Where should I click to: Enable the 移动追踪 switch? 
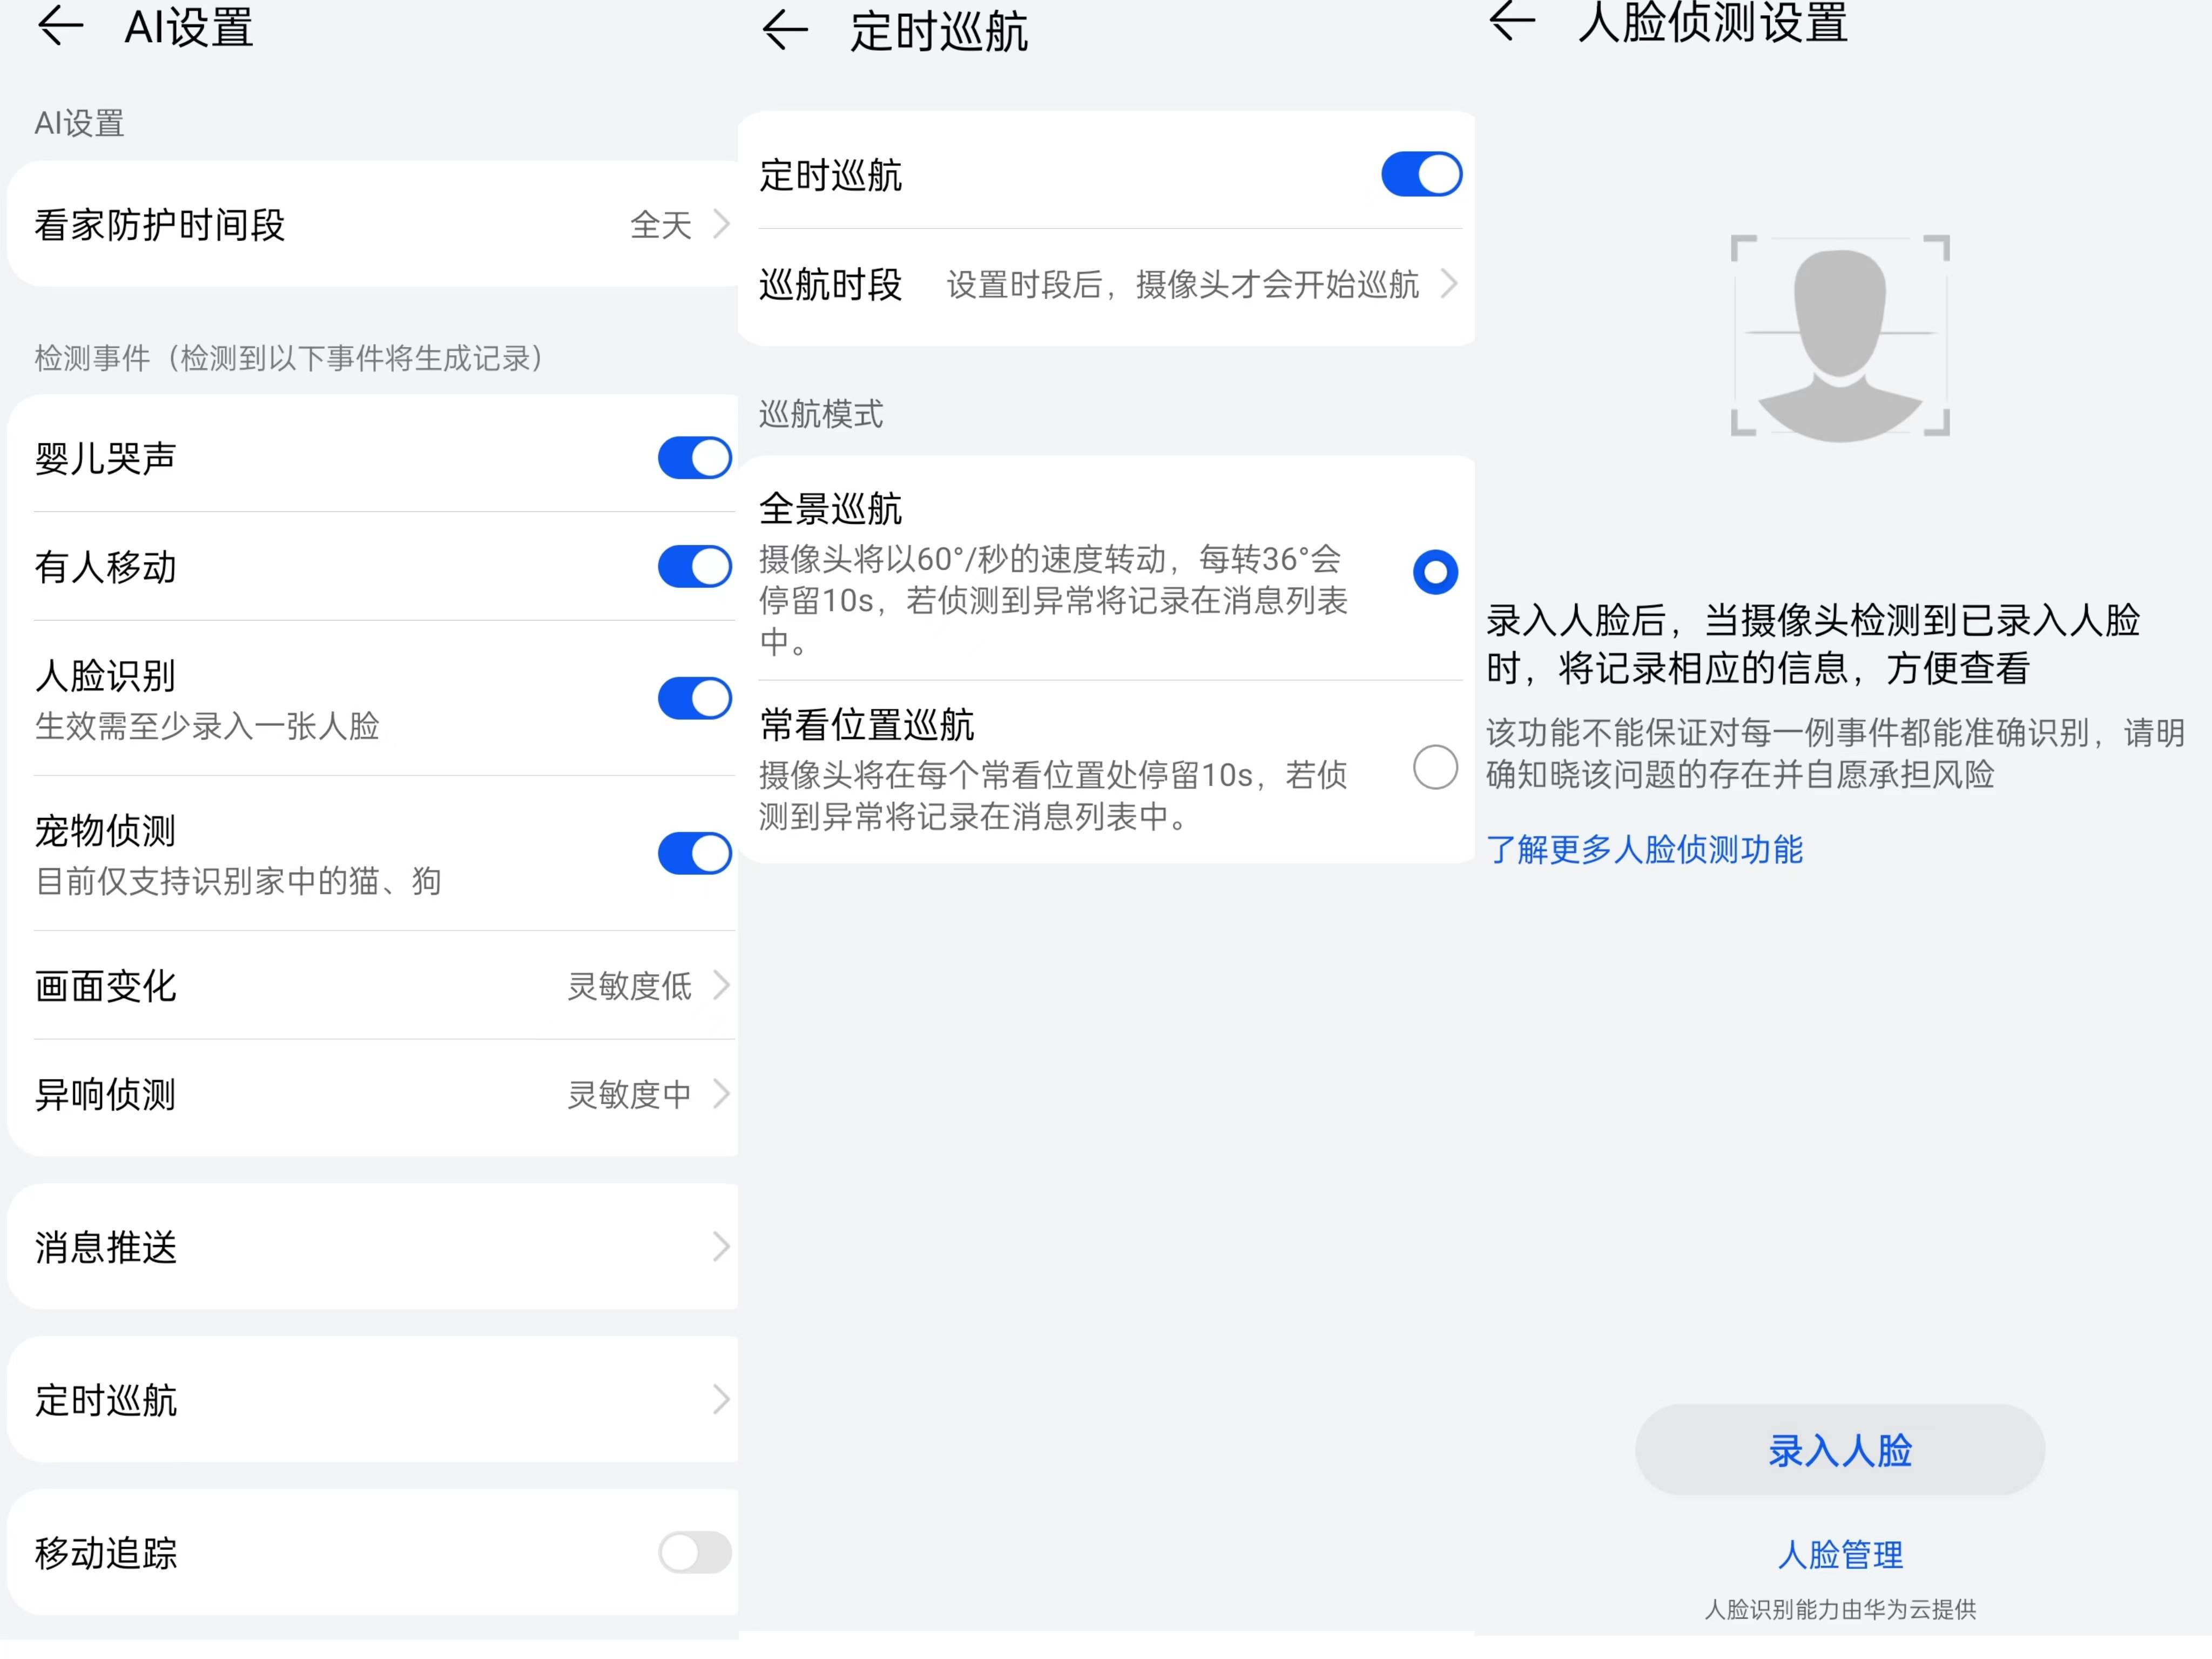(695, 1552)
